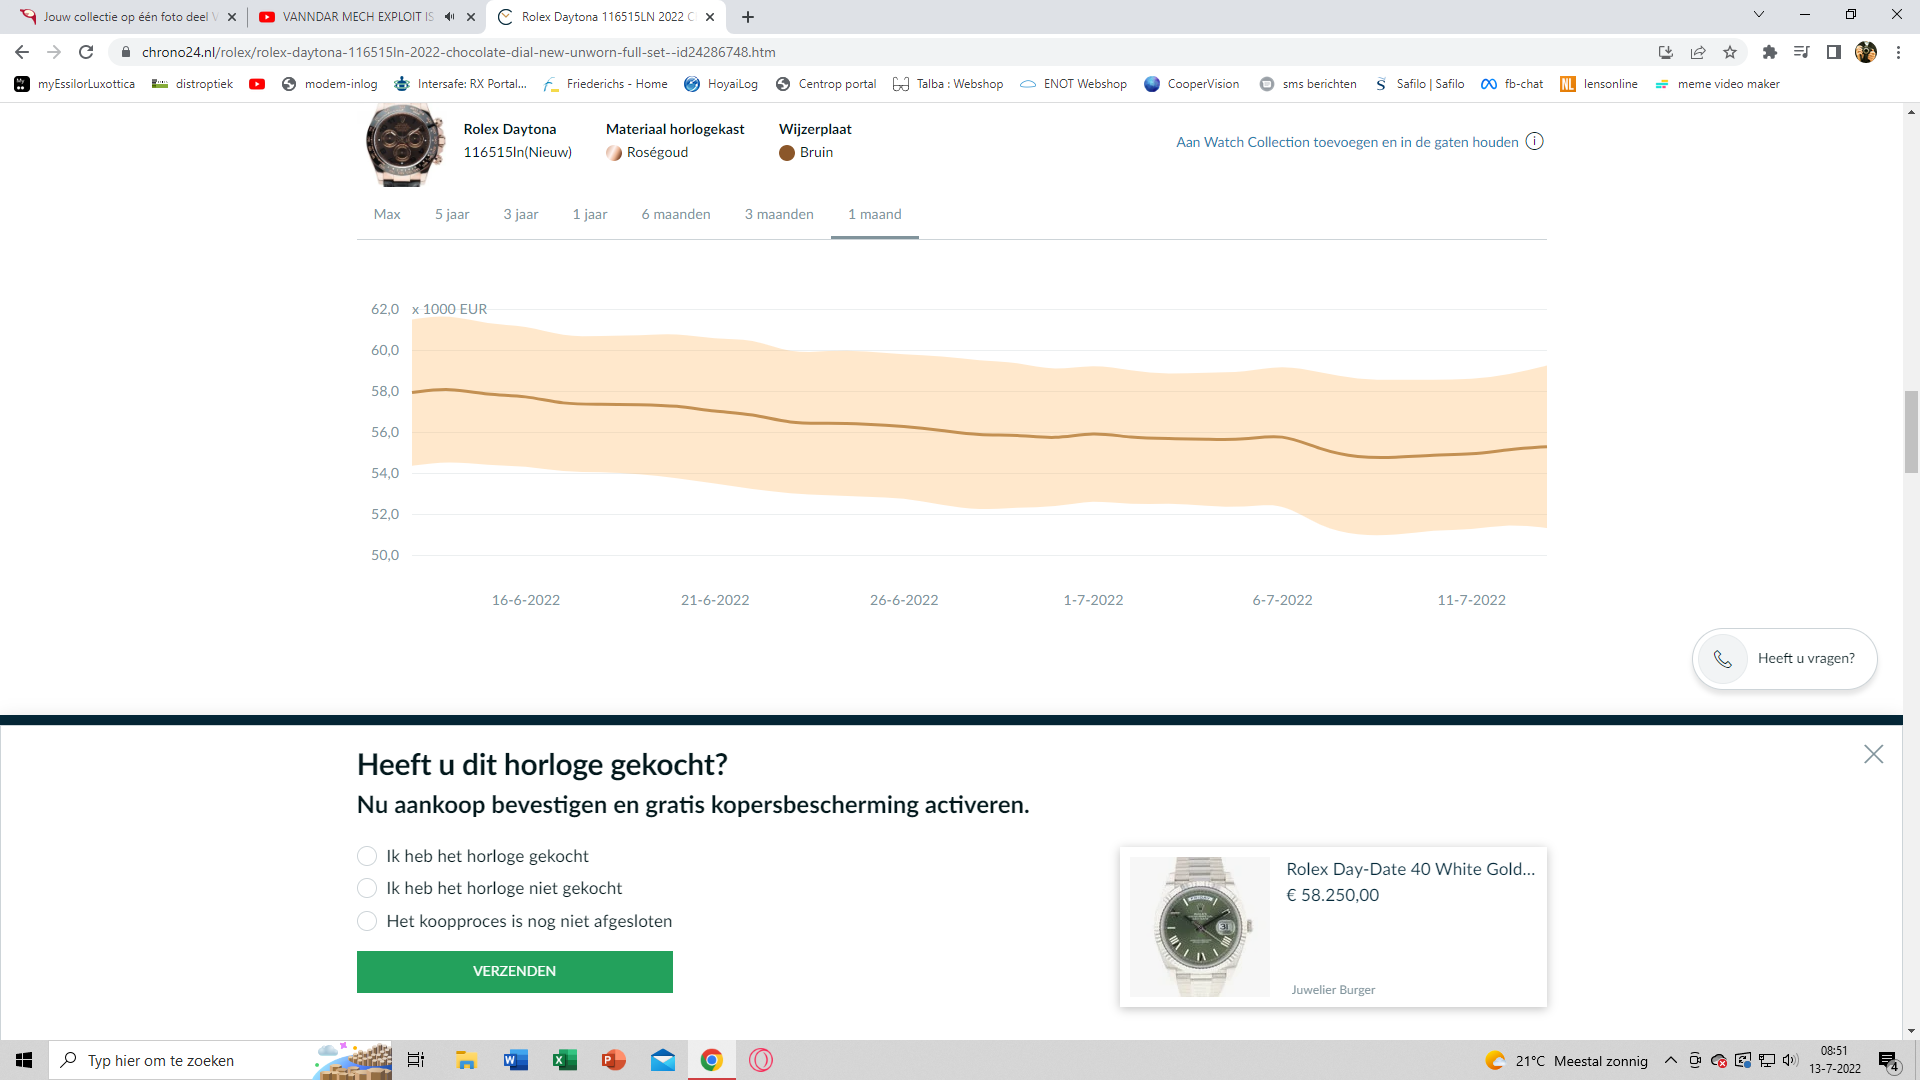Click Aan Watch Collection toevoegen link

pos(1347,142)
